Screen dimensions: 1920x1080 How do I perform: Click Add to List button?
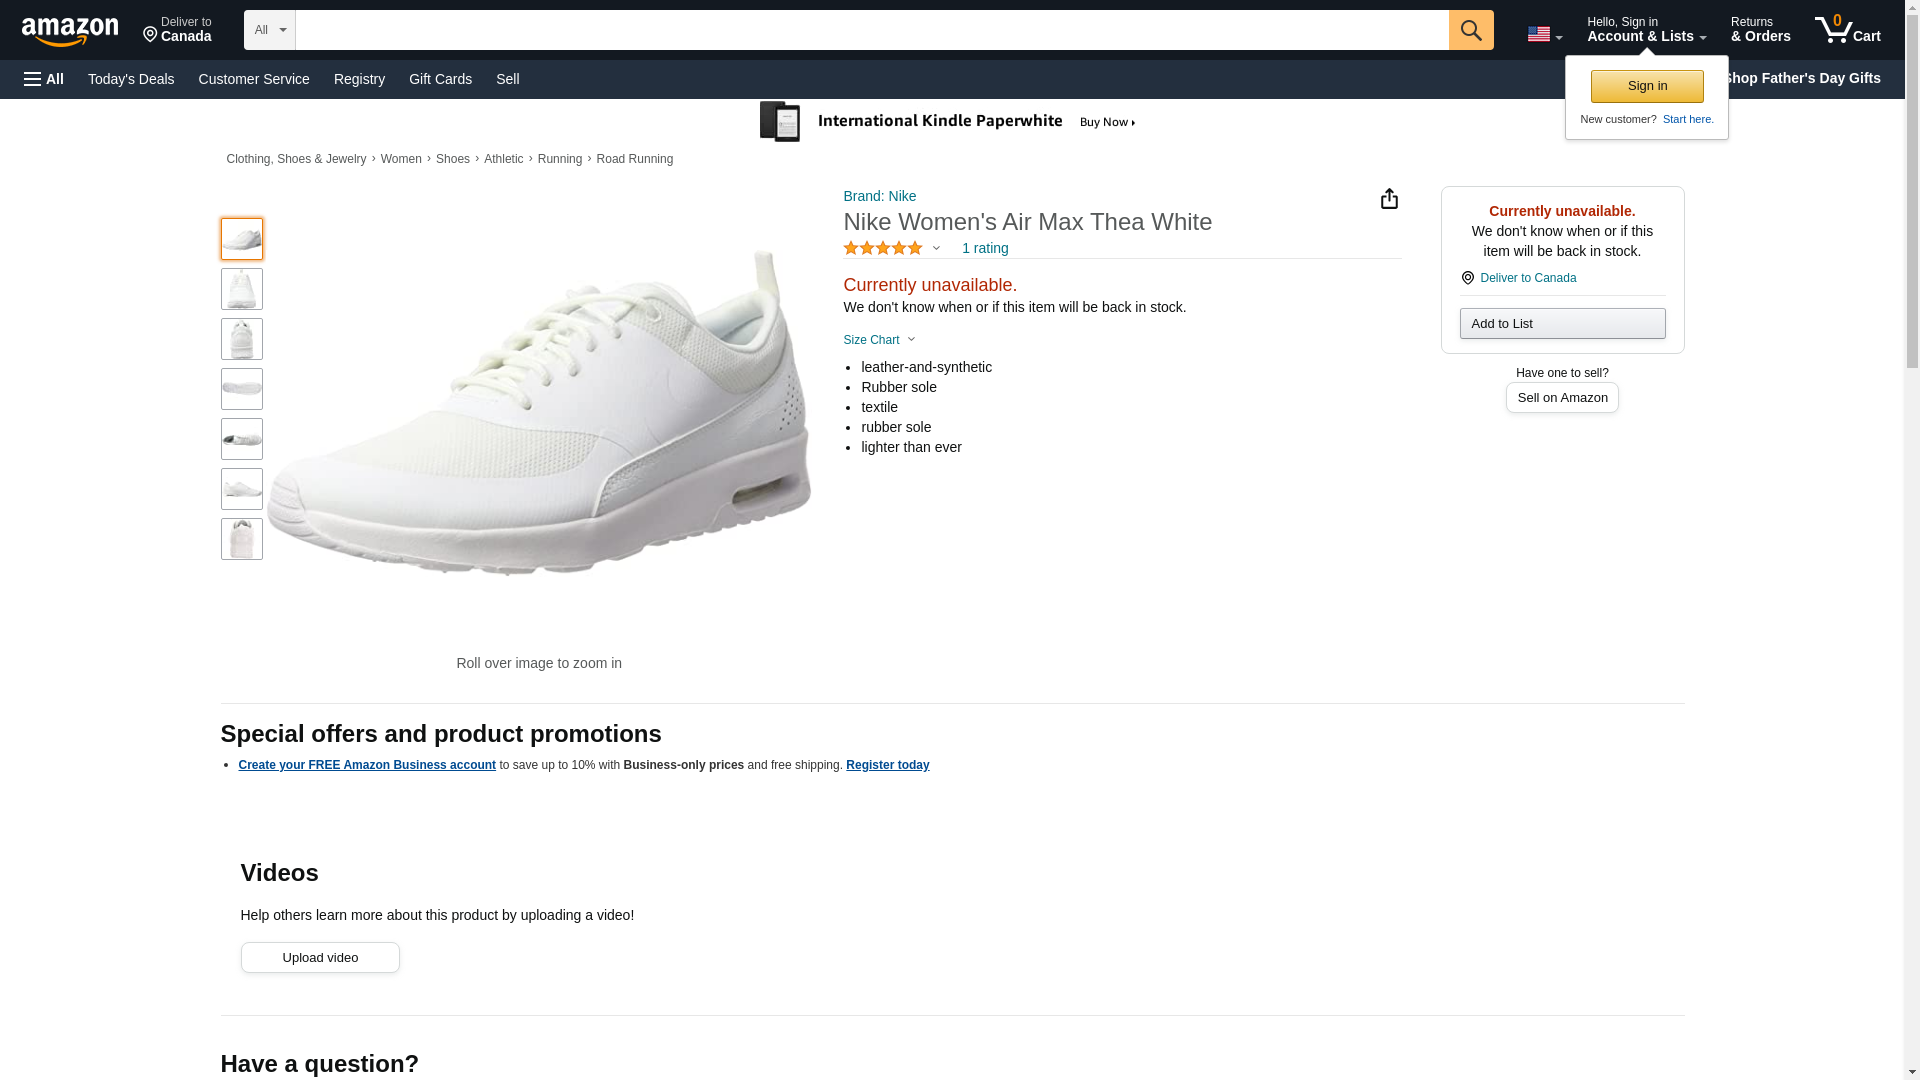[1562, 324]
